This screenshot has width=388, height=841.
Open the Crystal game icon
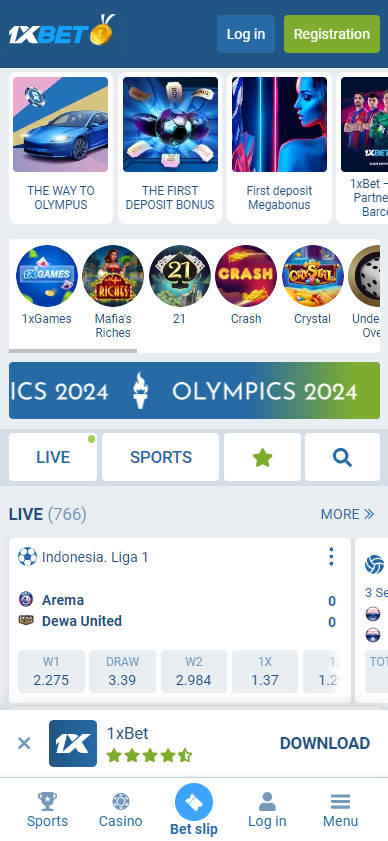(x=312, y=276)
